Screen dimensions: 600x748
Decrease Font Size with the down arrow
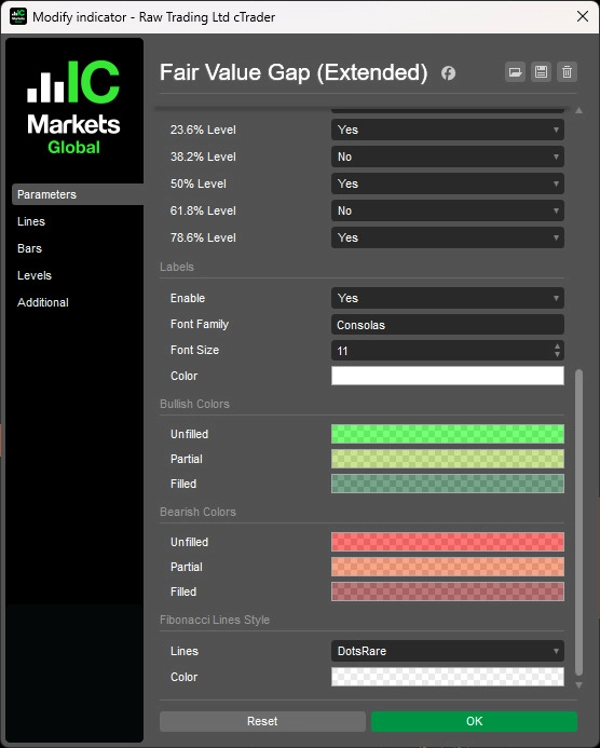(557, 355)
